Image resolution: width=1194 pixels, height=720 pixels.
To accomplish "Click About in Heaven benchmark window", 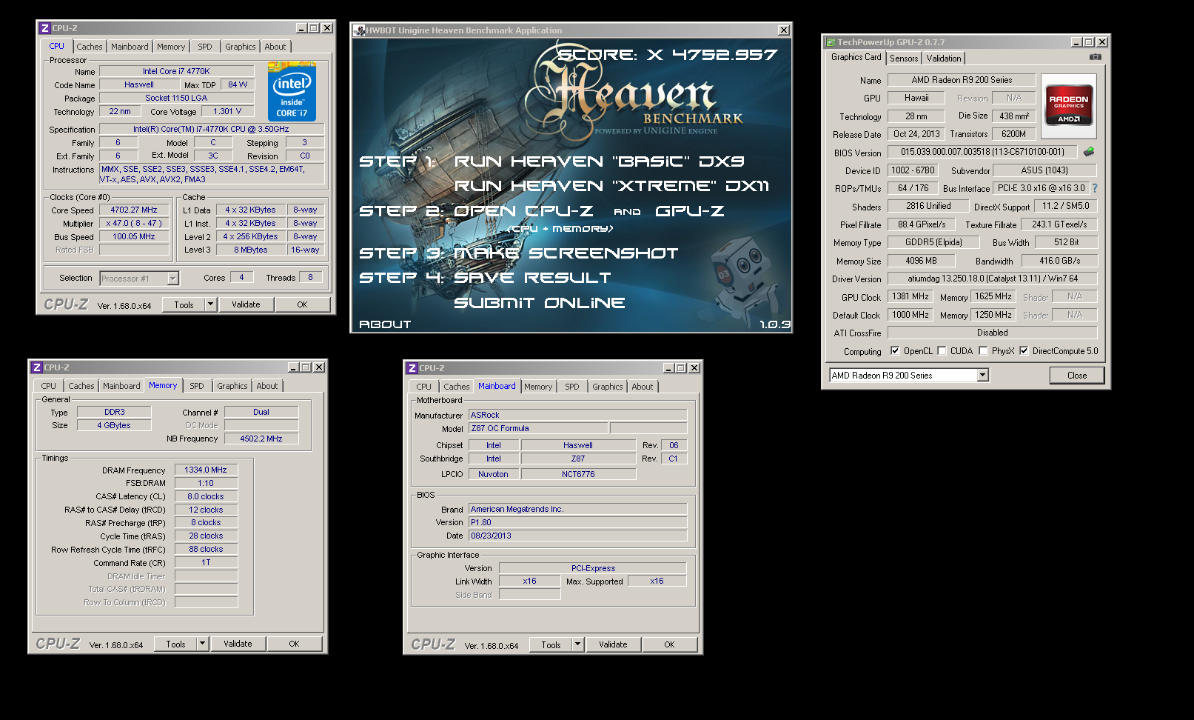I will click(385, 324).
